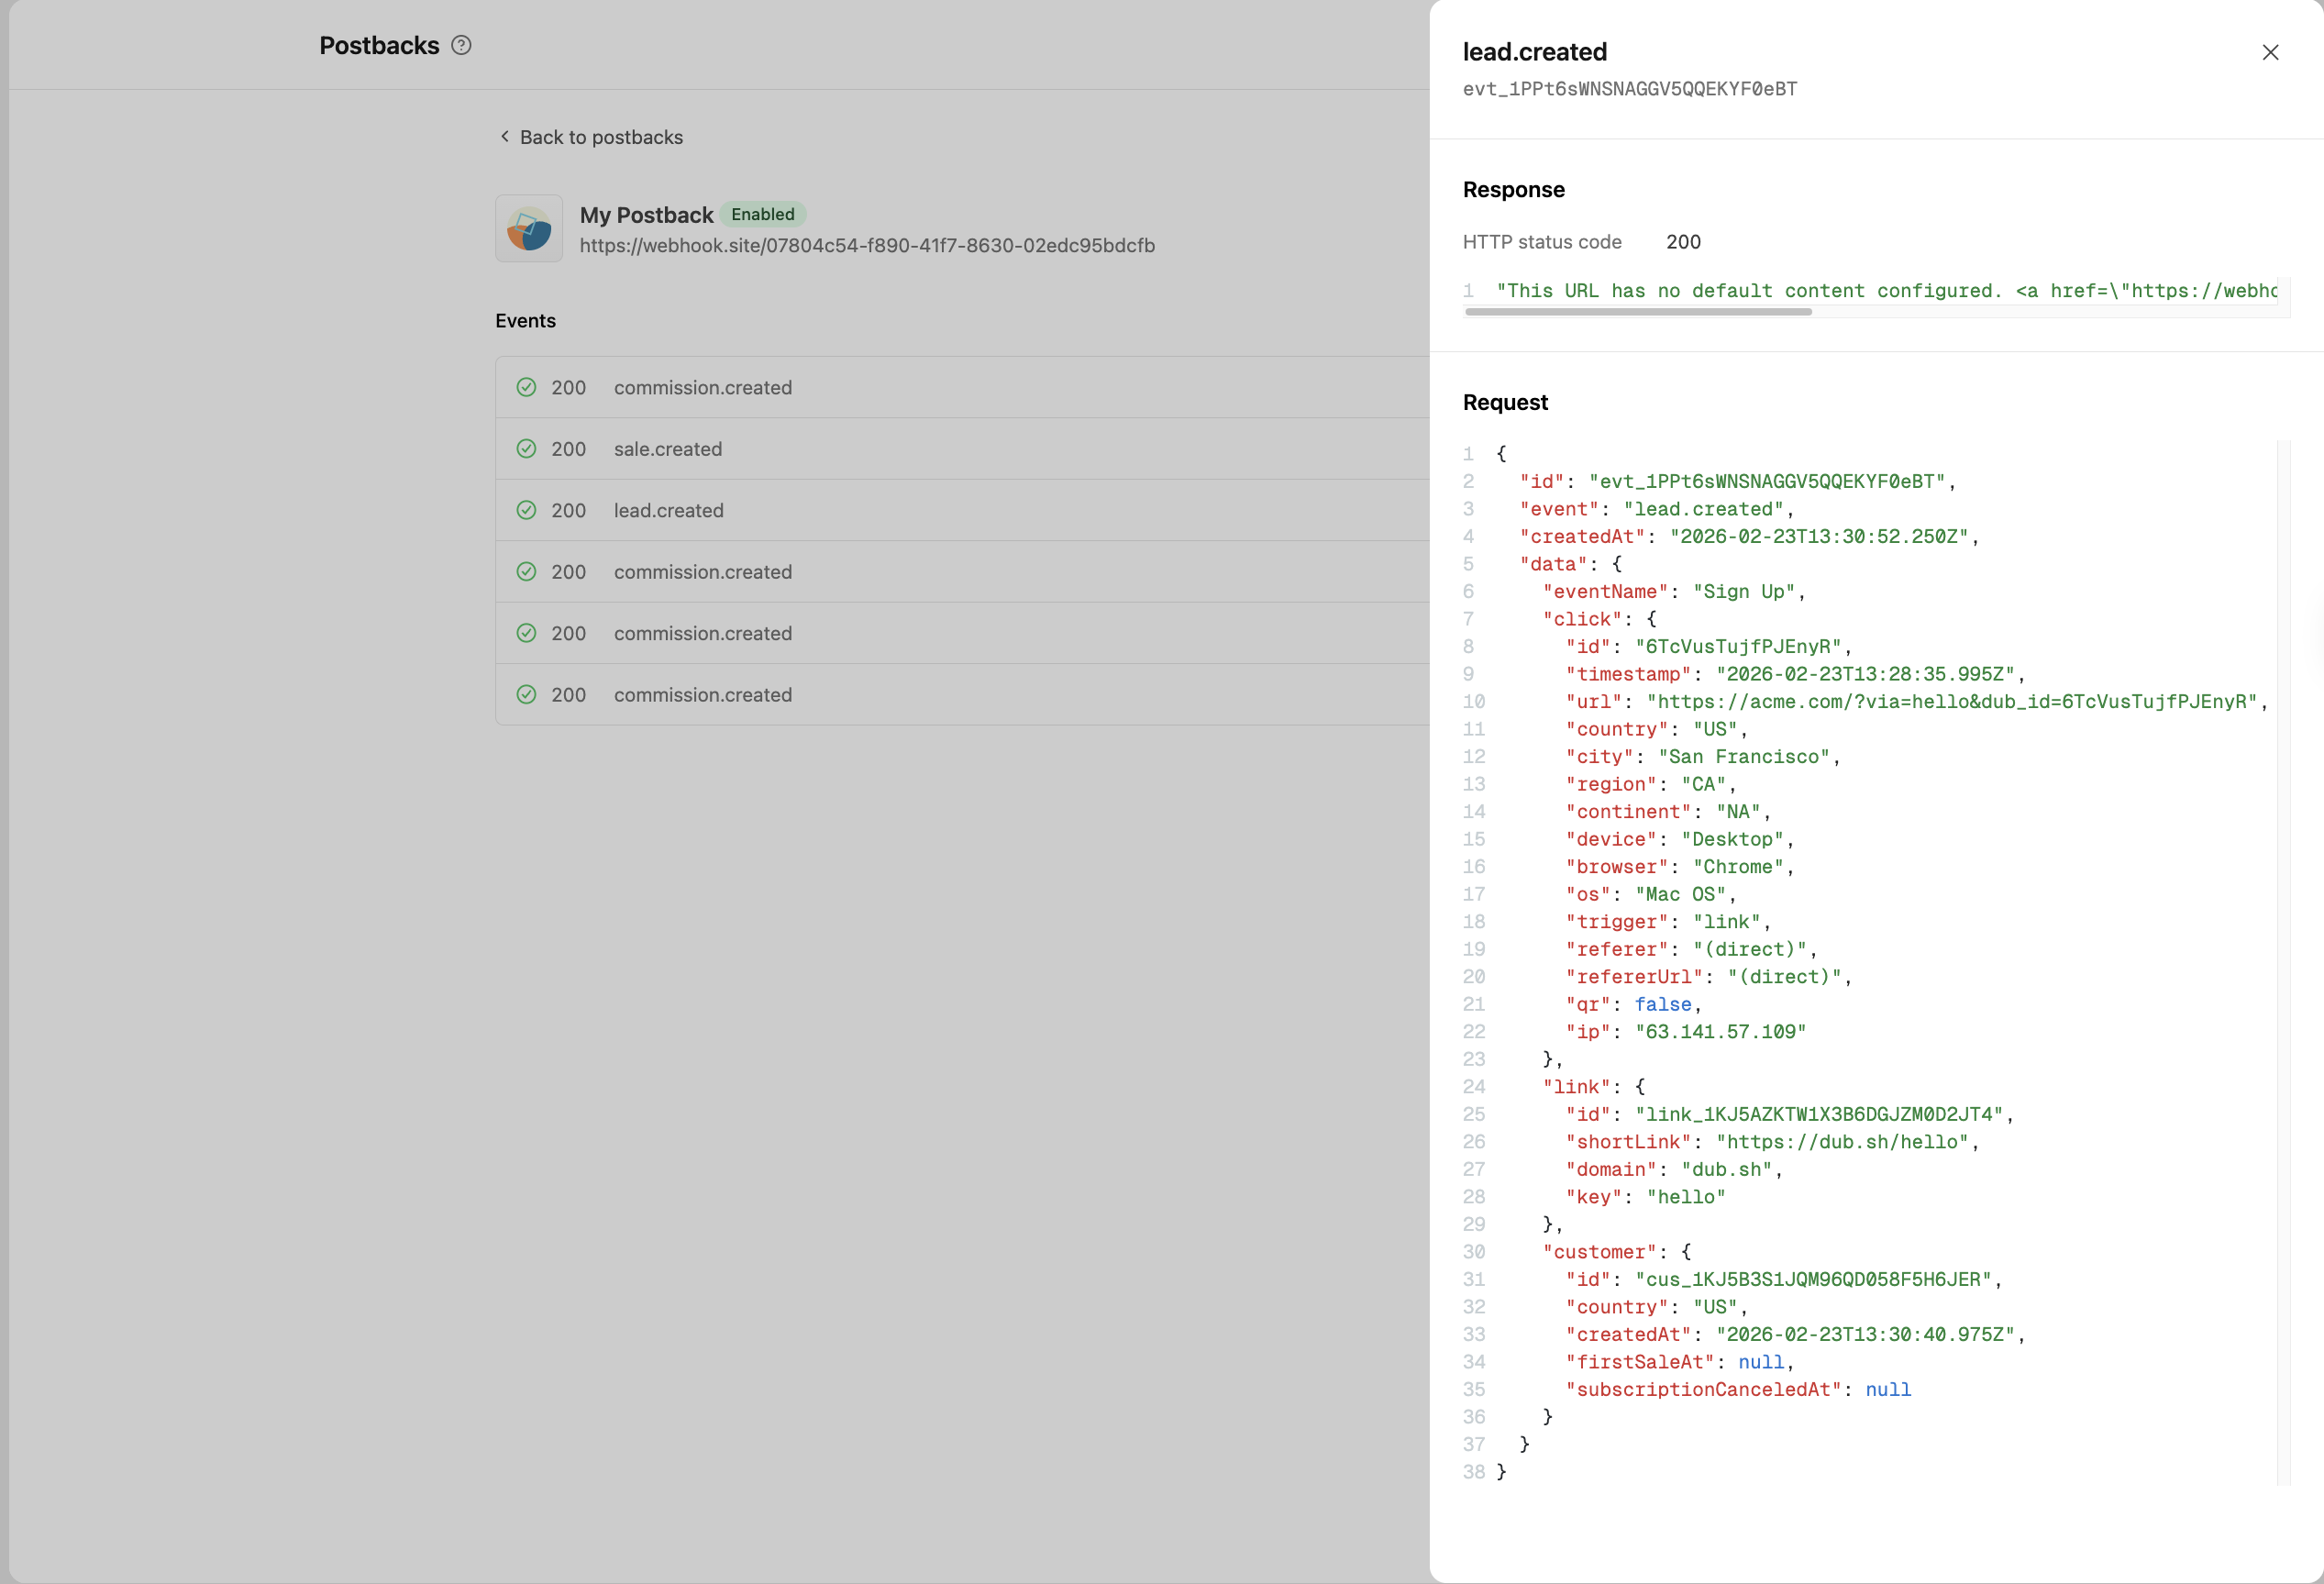Click success check icon on lead.created row

(526, 510)
